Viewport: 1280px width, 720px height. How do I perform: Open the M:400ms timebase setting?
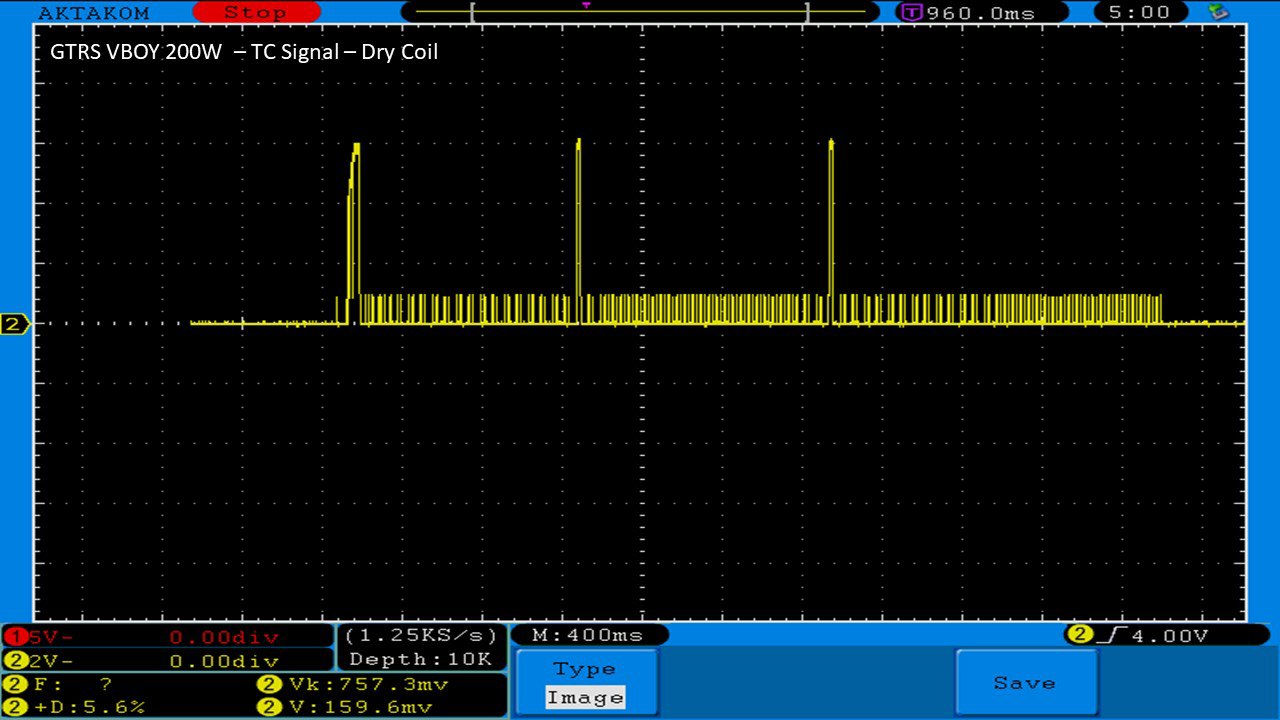tap(588, 635)
